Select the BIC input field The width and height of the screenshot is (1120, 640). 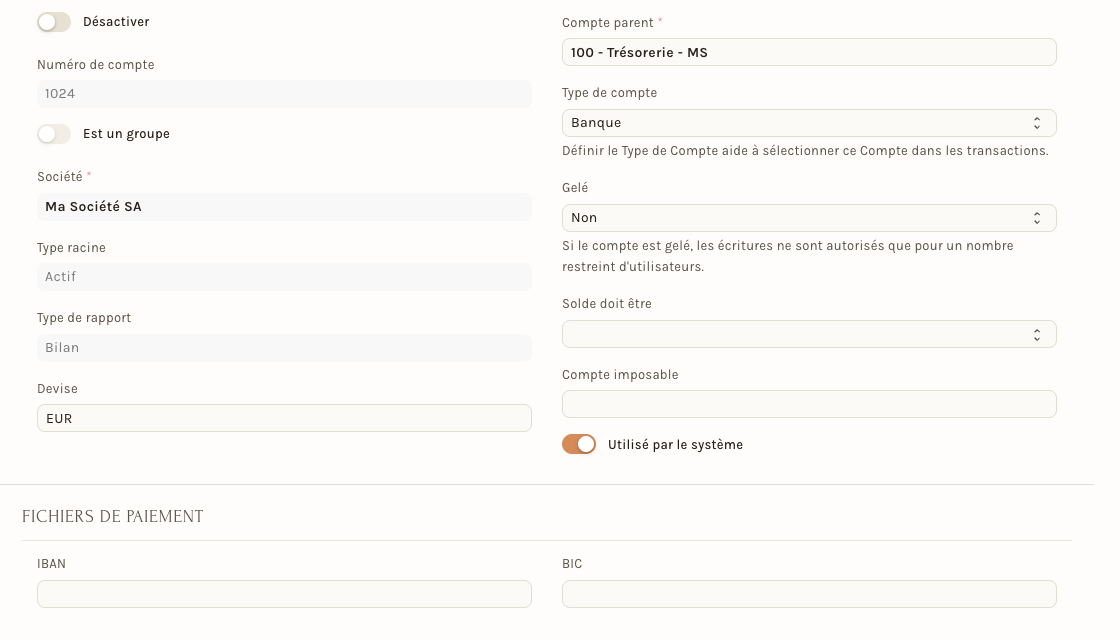(x=809, y=594)
